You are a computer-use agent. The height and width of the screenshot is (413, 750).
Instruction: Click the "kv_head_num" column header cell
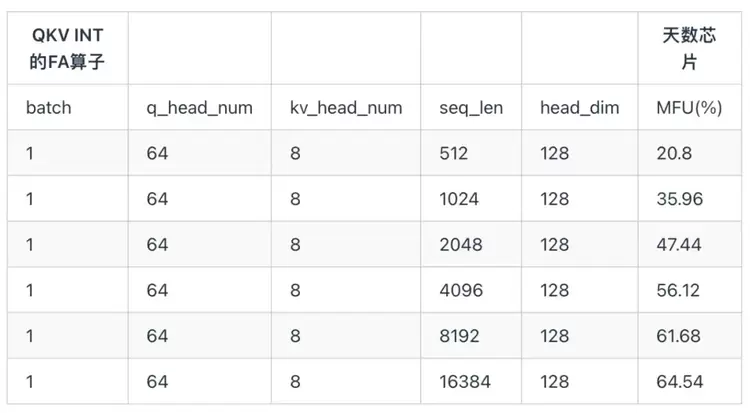(x=345, y=107)
